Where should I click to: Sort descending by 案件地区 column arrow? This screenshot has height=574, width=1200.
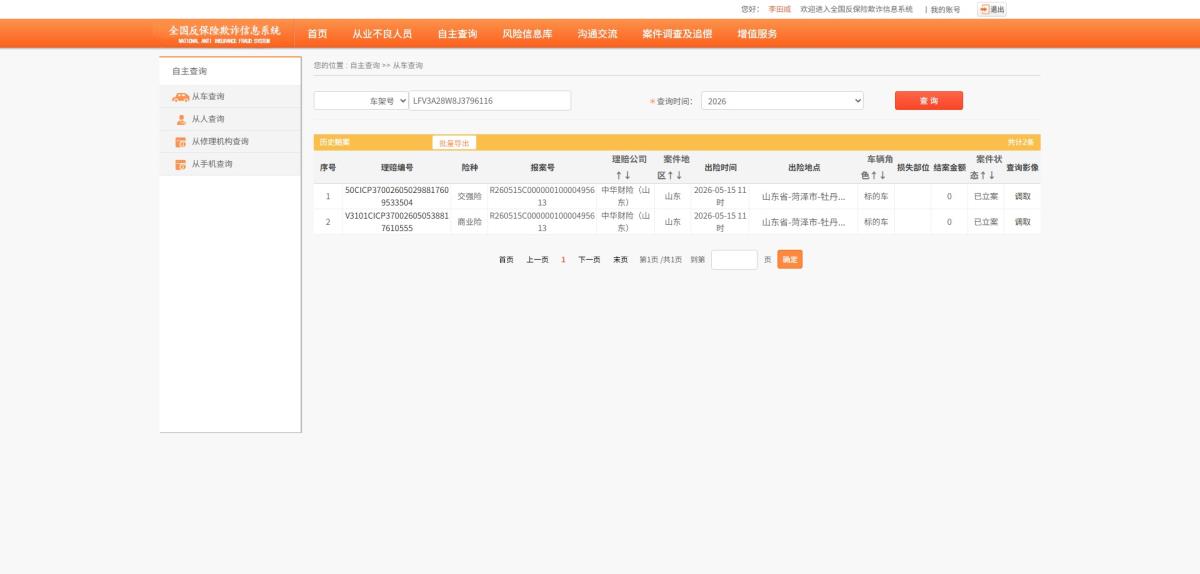(x=678, y=175)
